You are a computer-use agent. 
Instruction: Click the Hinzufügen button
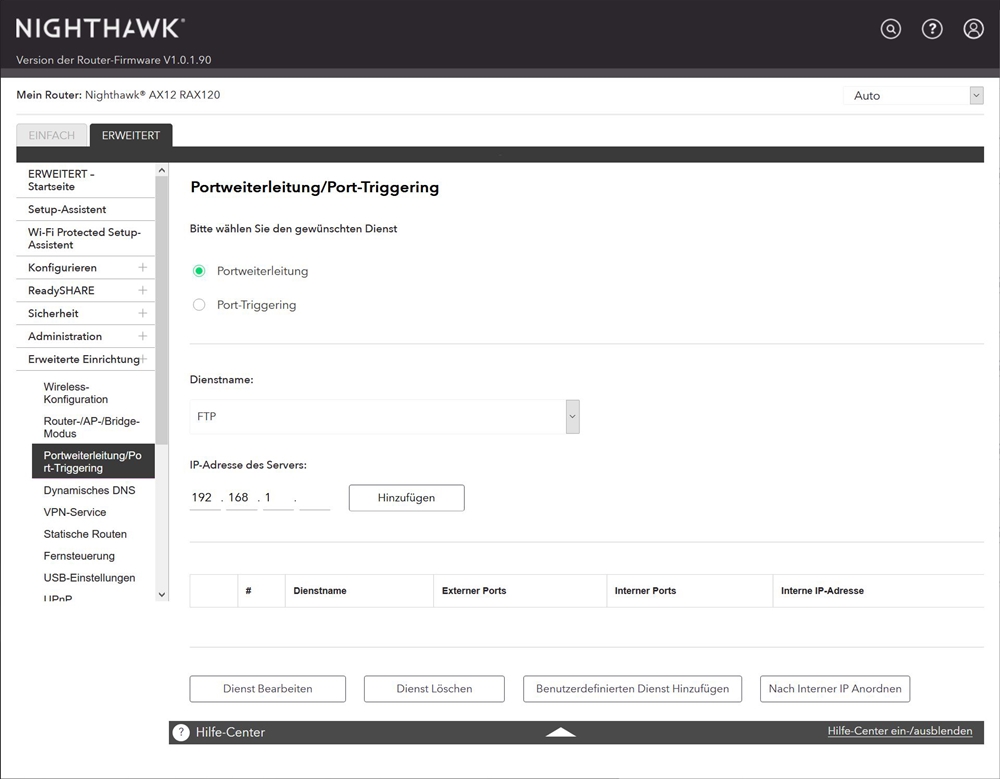(406, 498)
